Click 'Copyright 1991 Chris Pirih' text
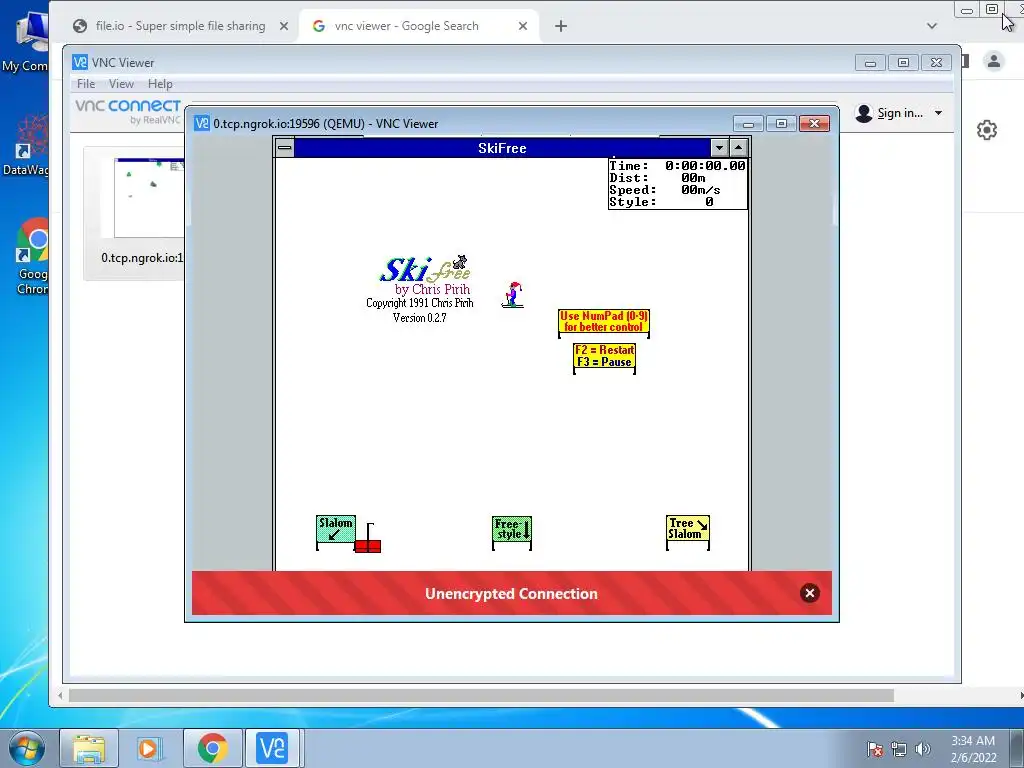1024x768 pixels. point(420,303)
